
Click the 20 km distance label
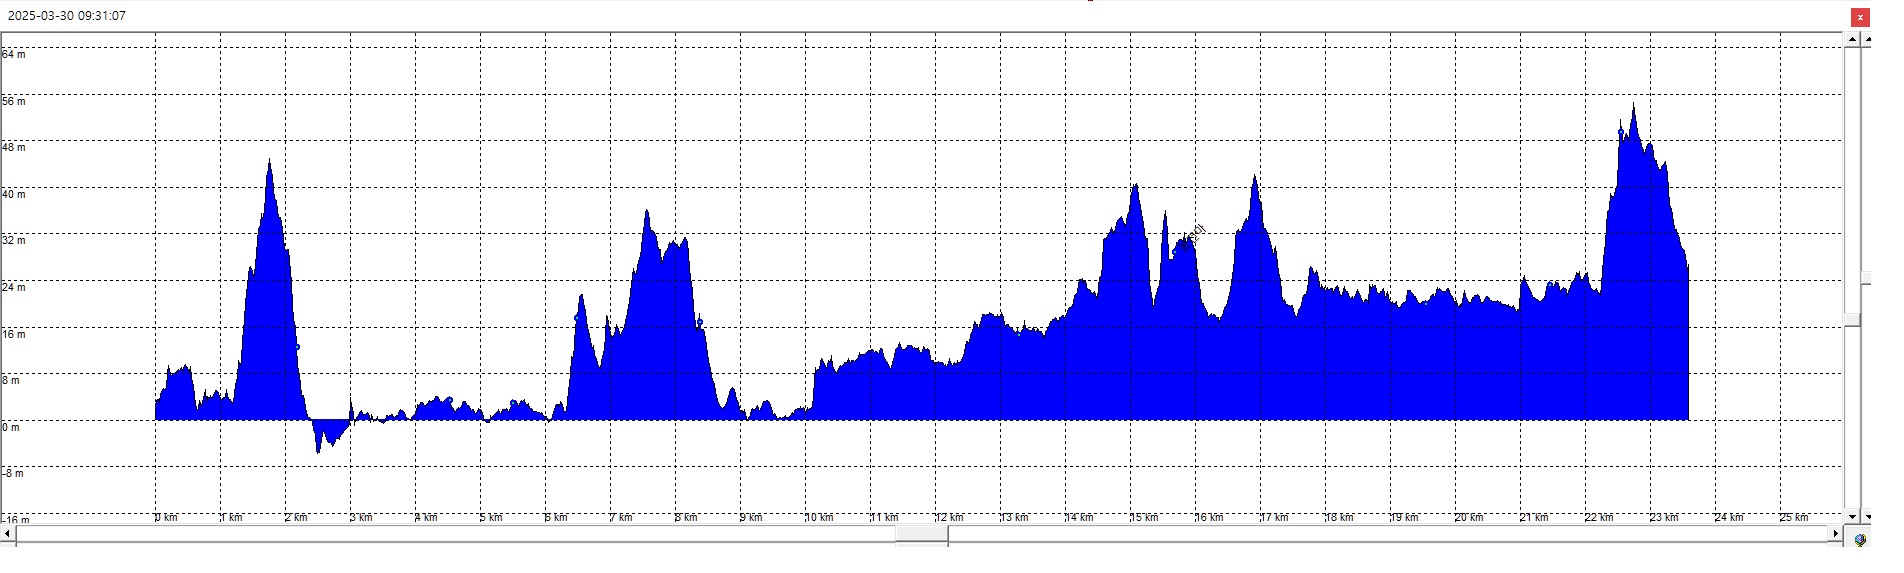pos(1470,517)
